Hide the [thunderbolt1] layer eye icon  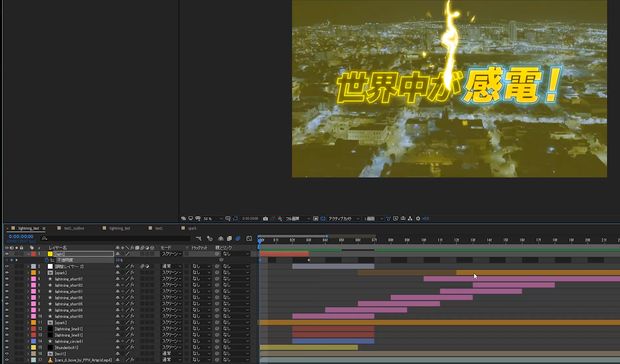(x=7, y=348)
